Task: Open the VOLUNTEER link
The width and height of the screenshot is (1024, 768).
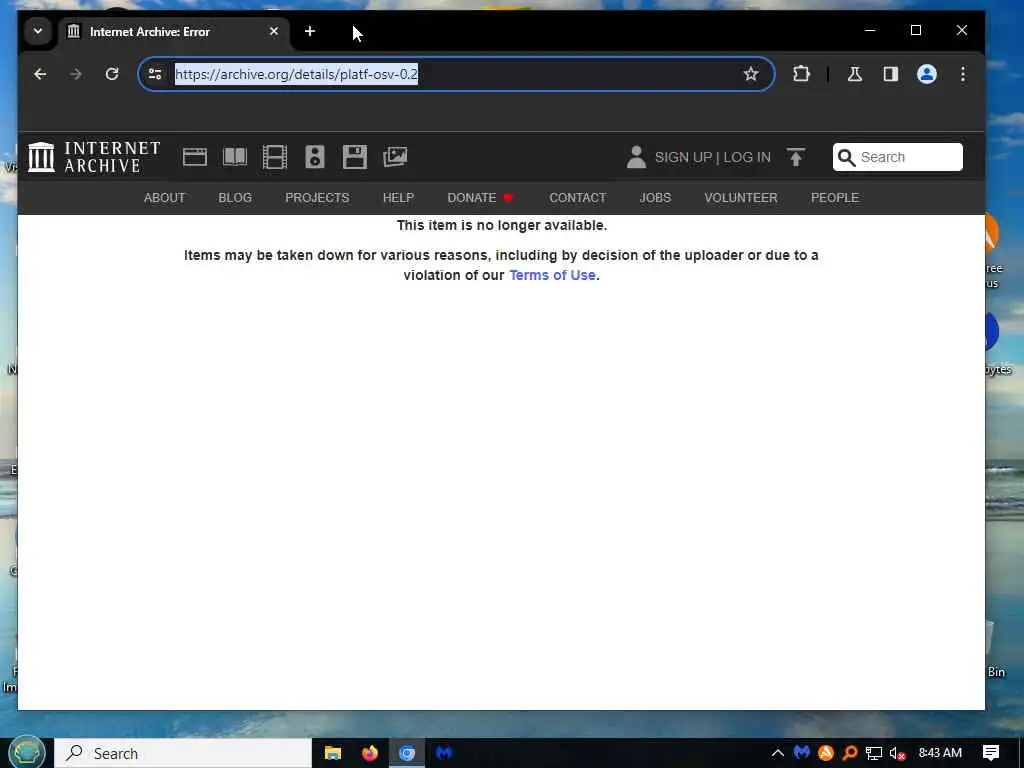Action: 741,198
